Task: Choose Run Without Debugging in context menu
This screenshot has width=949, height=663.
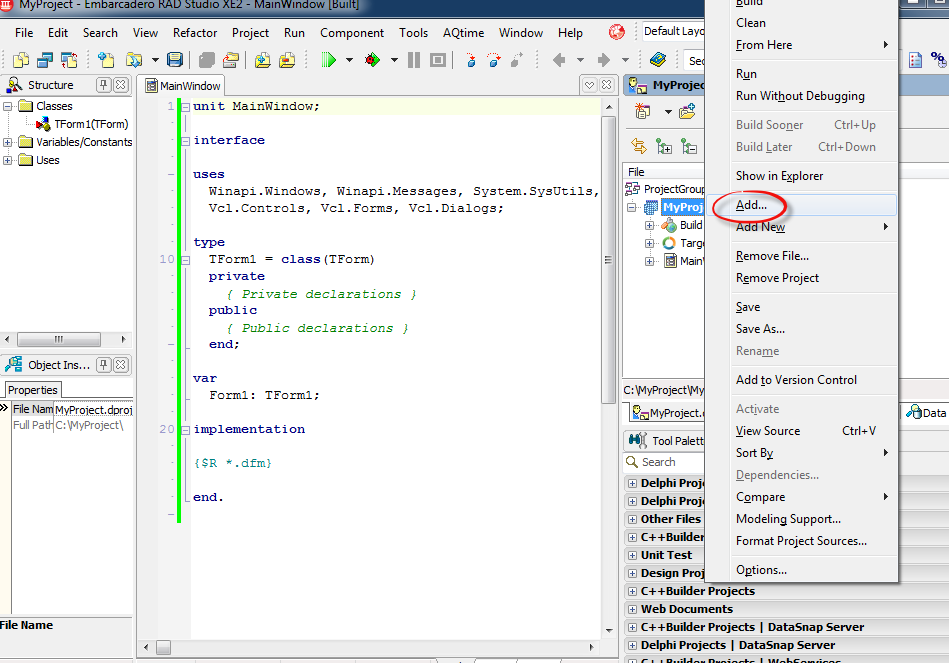Action: click(x=801, y=96)
